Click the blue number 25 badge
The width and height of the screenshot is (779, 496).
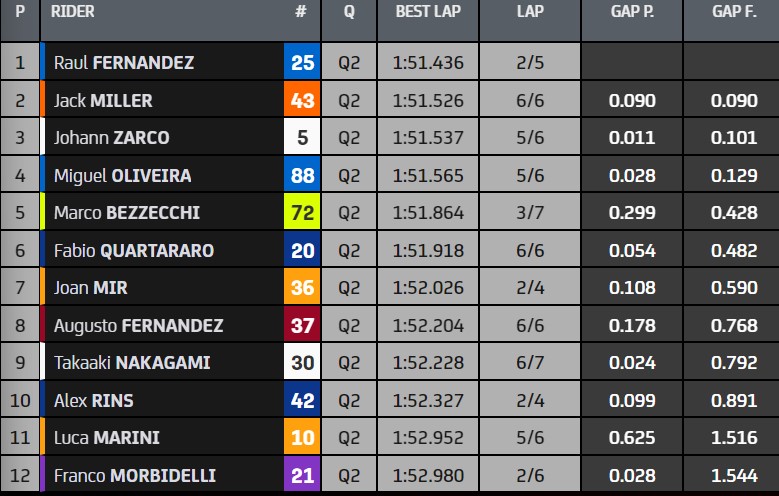tap(302, 63)
